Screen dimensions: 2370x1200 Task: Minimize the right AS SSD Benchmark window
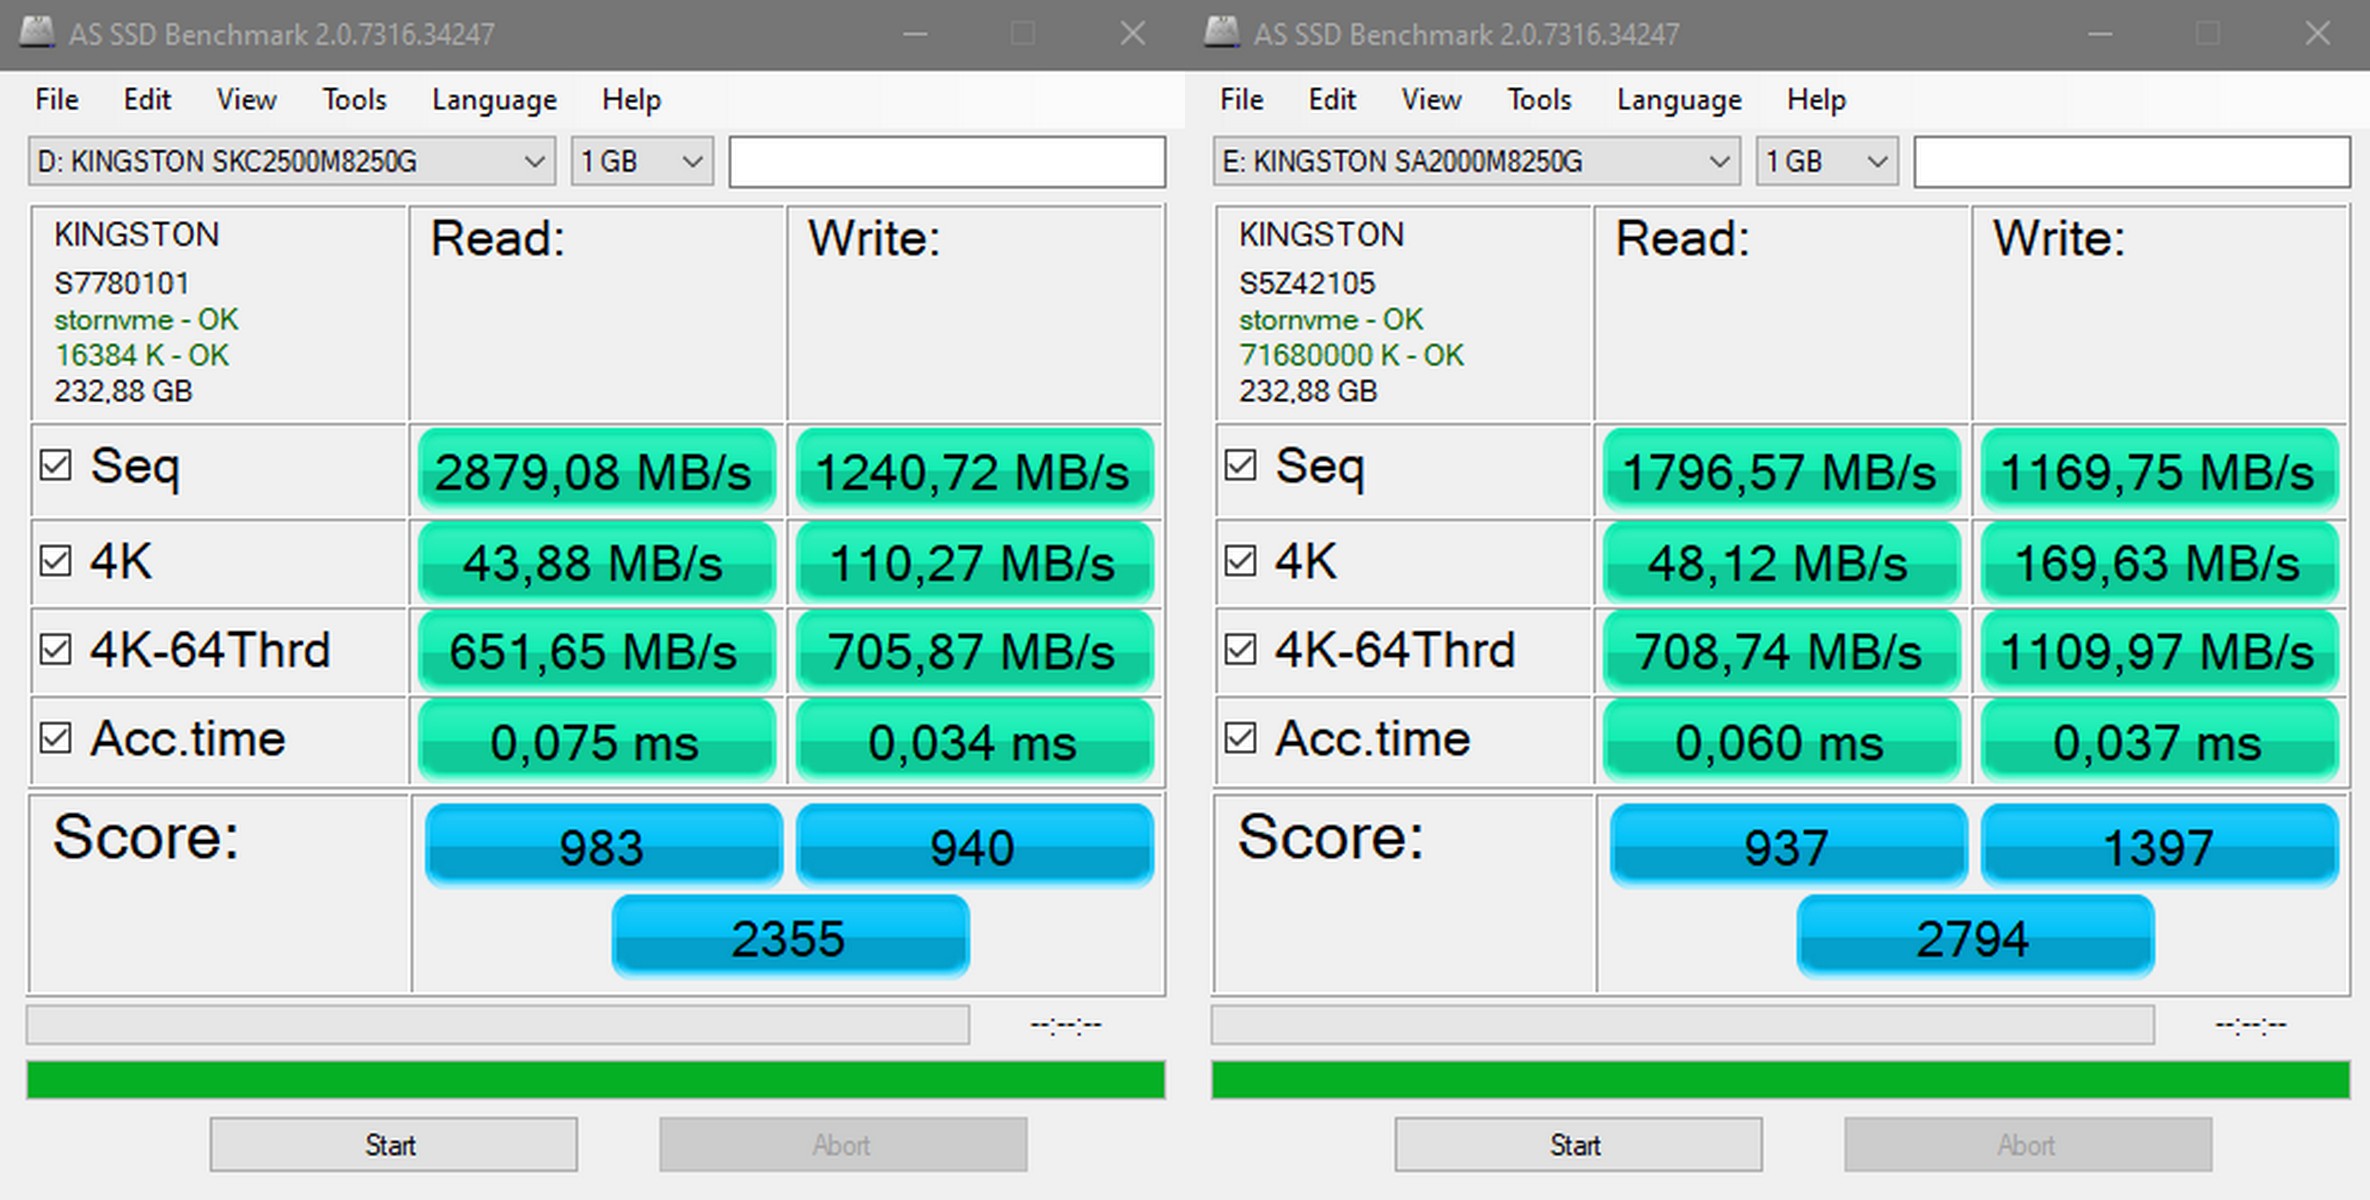2099,34
